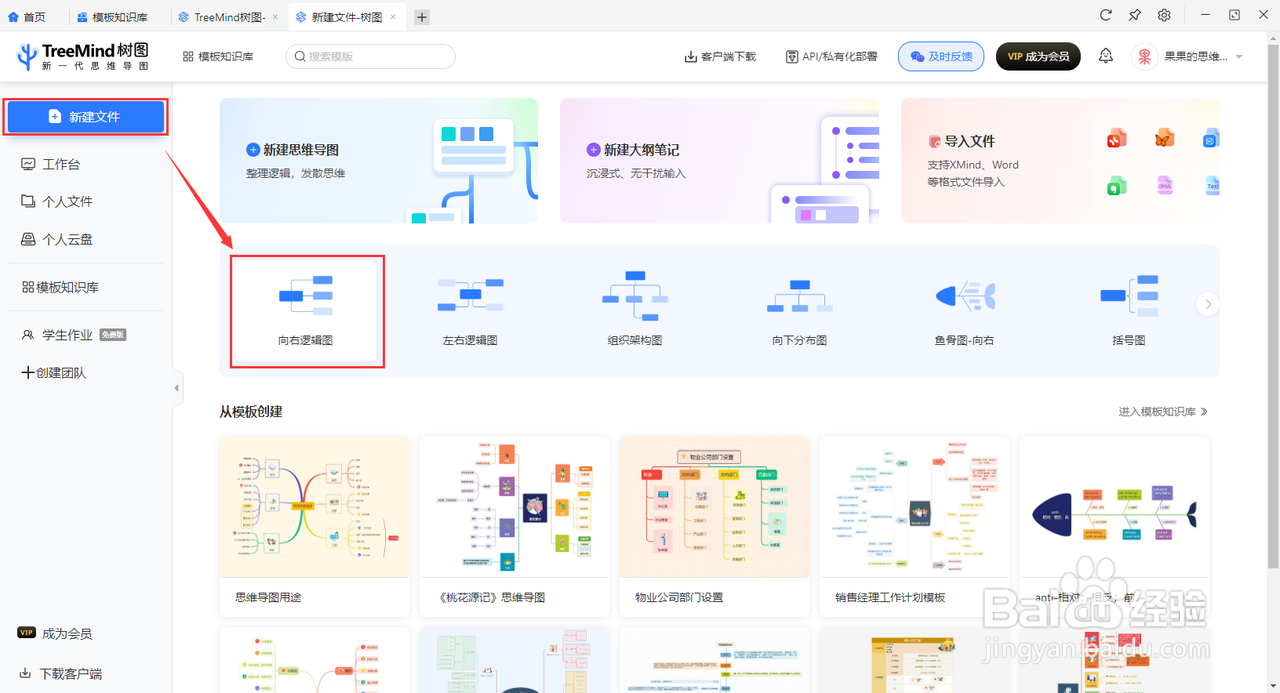Click the 及时反馈 feedback button

940,56
